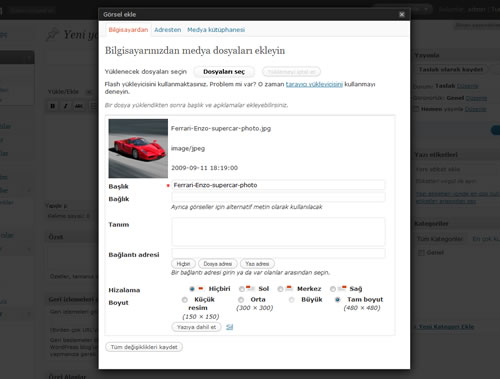
Task: Select Küçük resim size option
Action: pyautogui.click(x=184, y=300)
